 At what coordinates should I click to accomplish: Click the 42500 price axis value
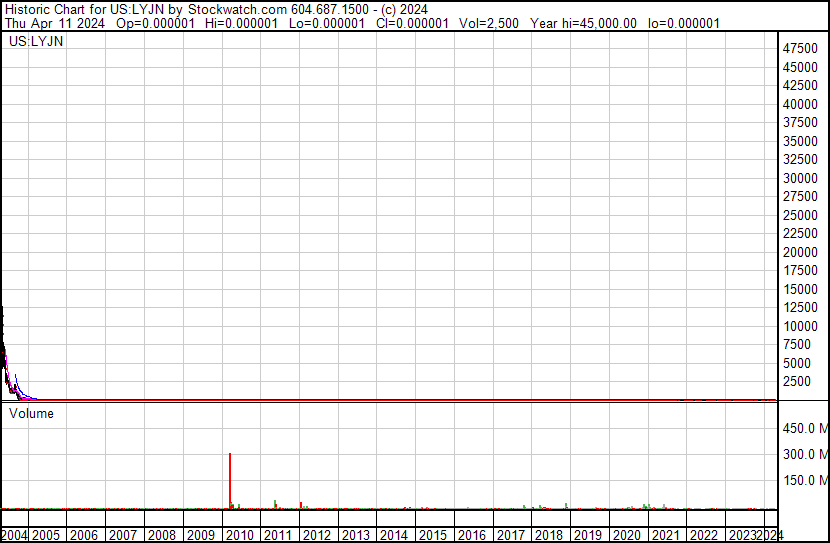point(800,85)
